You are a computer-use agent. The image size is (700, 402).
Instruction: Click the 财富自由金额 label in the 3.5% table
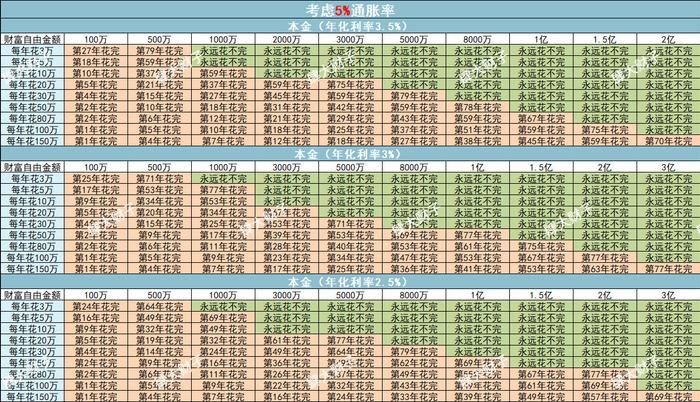(33, 37)
